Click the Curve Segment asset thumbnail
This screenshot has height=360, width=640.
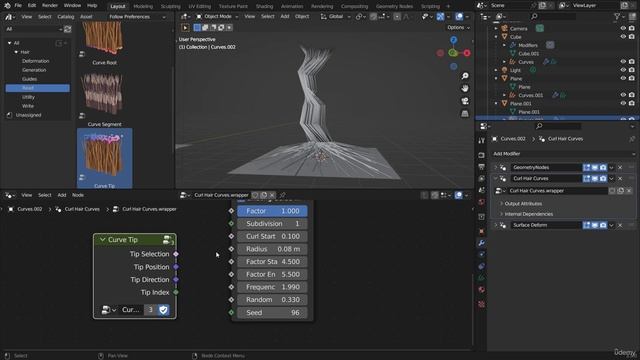tap(103, 95)
